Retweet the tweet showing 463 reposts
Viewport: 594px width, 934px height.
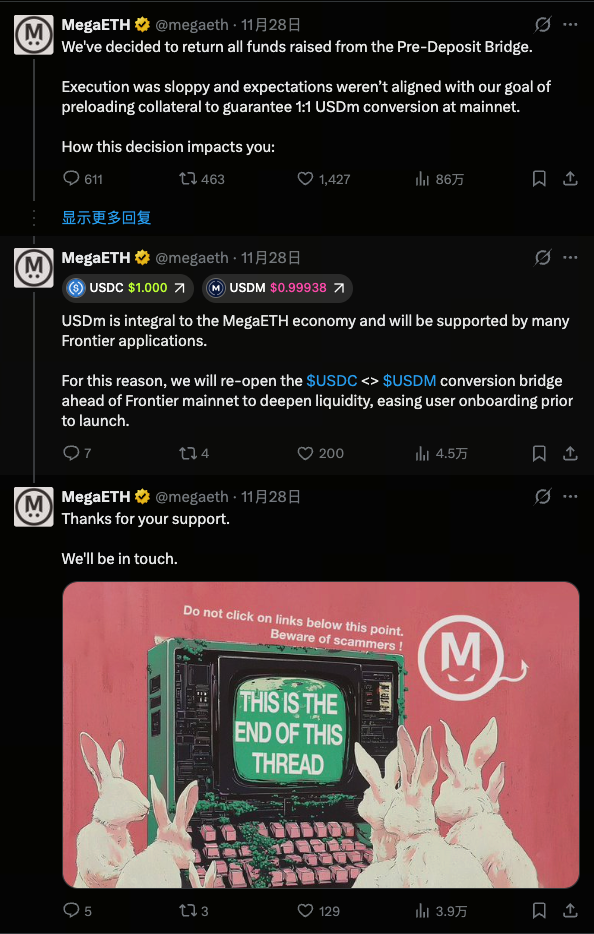tap(202, 179)
